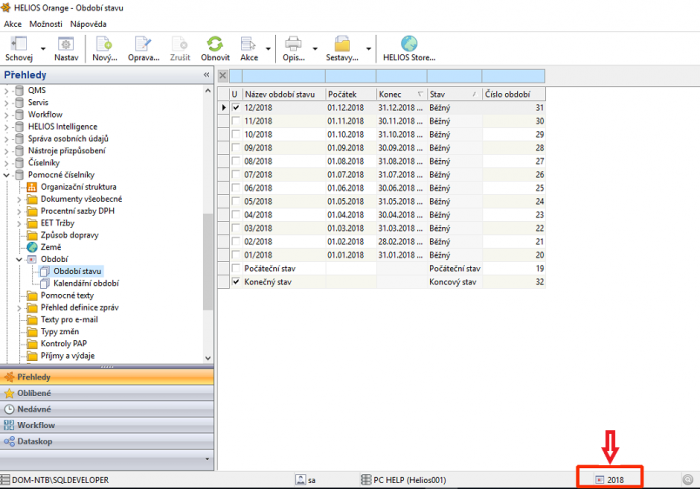Open the Sestavy folder icon
Screen dimensions: 700x489
coord(342,44)
